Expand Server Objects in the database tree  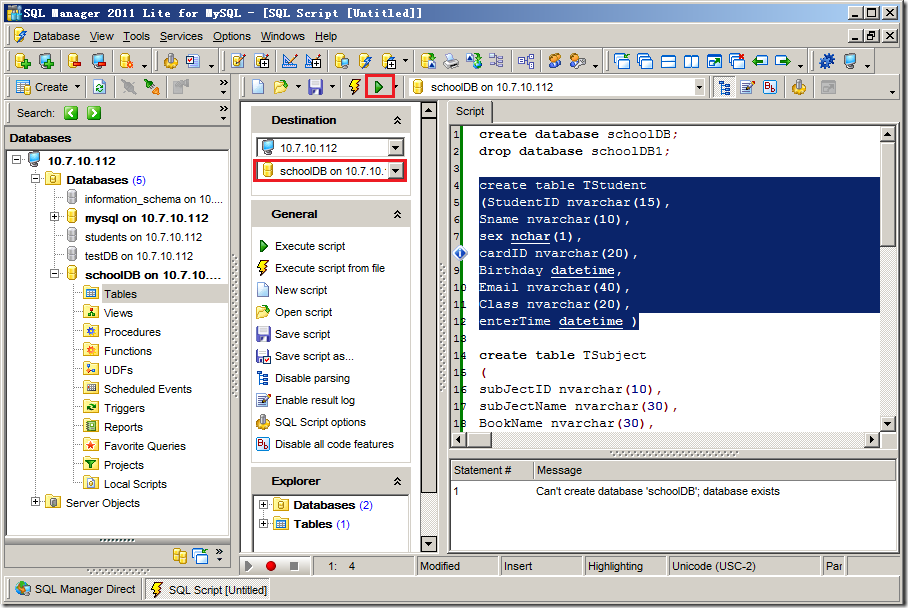point(35,503)
